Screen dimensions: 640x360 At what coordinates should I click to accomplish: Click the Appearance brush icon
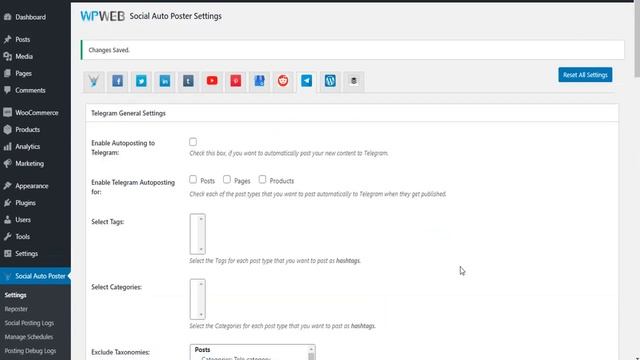coord(7,186)
